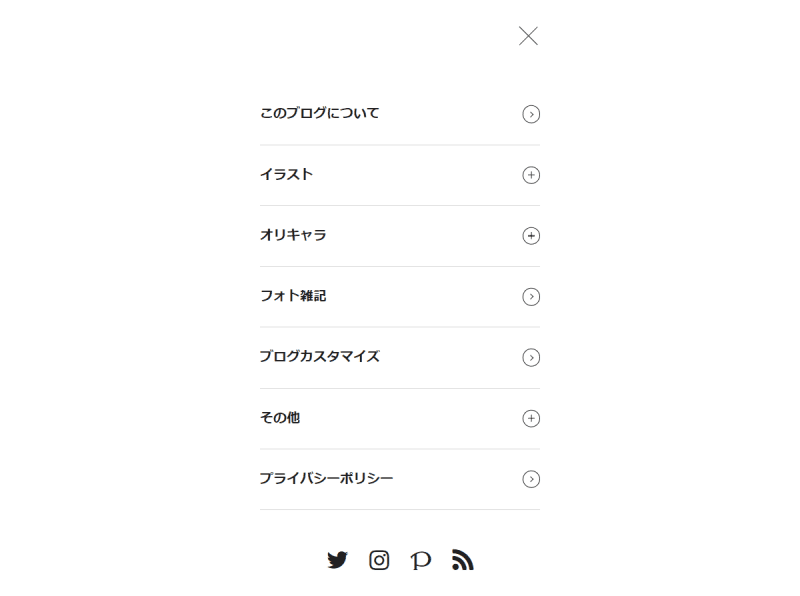This screenshot has height=596, width=800.
Task: Expand the オリキャラ submenu plus icon
Action: [x=531, y=236]
